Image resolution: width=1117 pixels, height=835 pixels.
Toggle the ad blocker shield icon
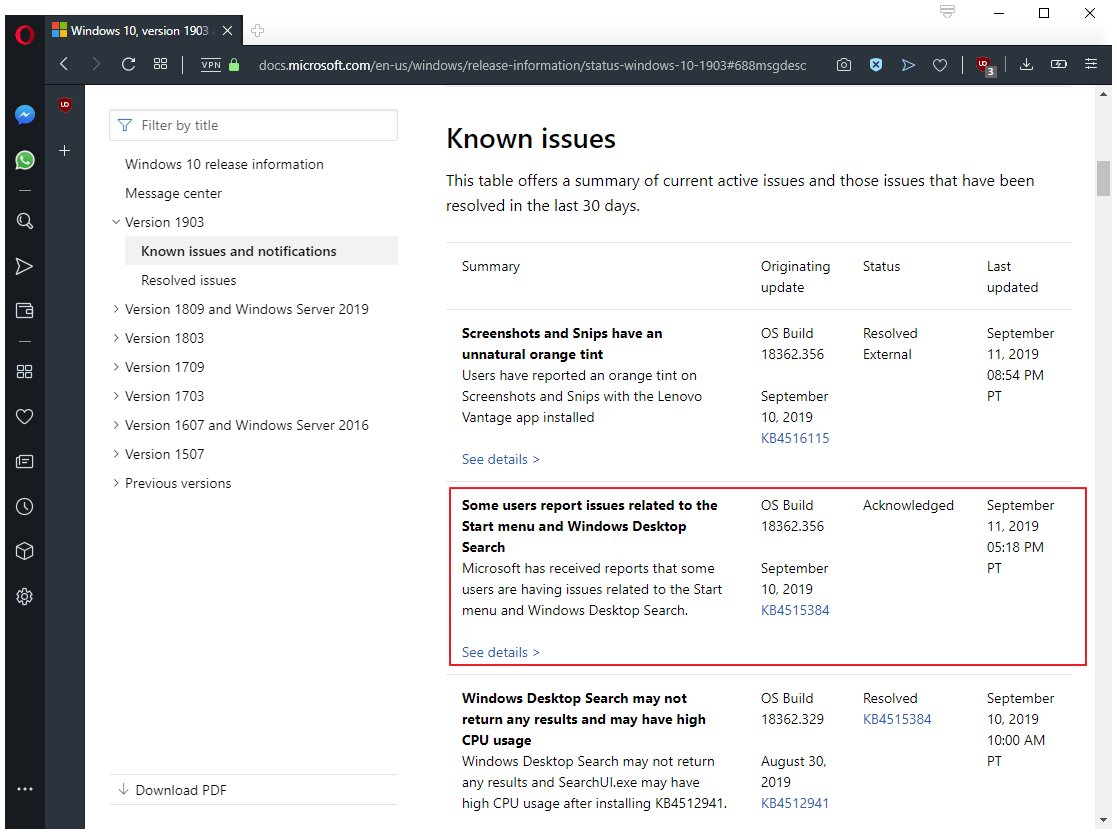[876, 64]
